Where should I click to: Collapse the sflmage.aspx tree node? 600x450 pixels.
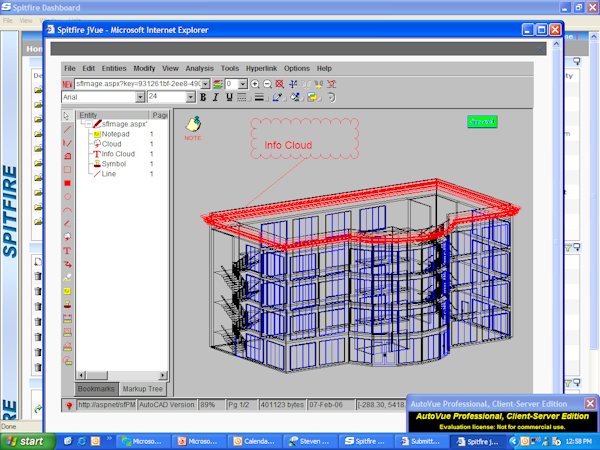tap(88, 124)
